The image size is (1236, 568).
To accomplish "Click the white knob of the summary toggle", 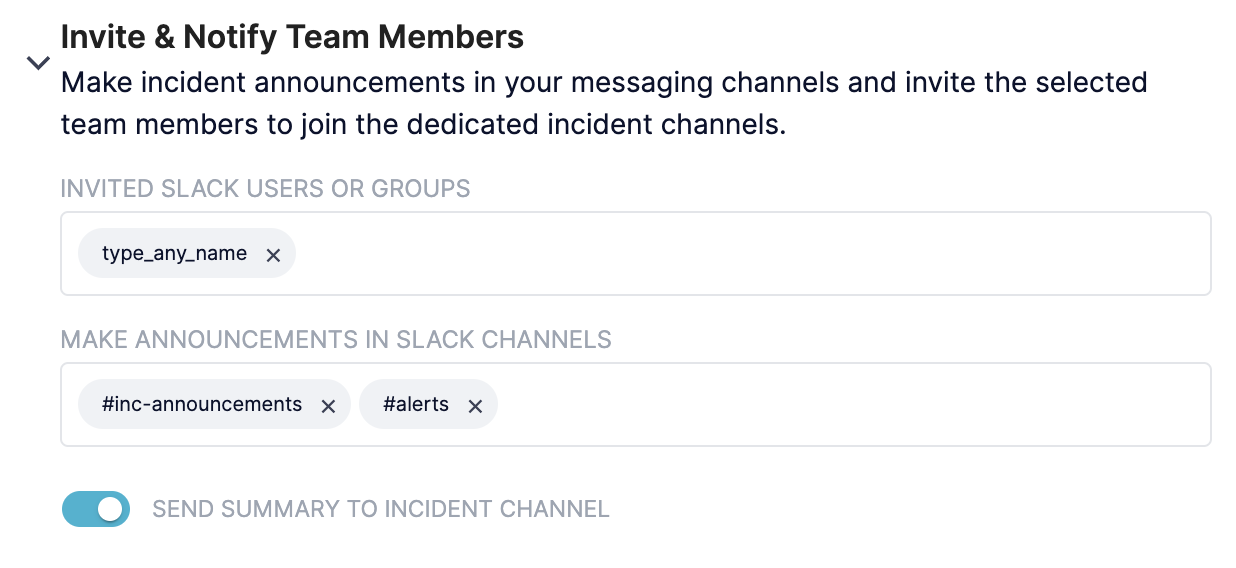I will [x=111, y=509].
